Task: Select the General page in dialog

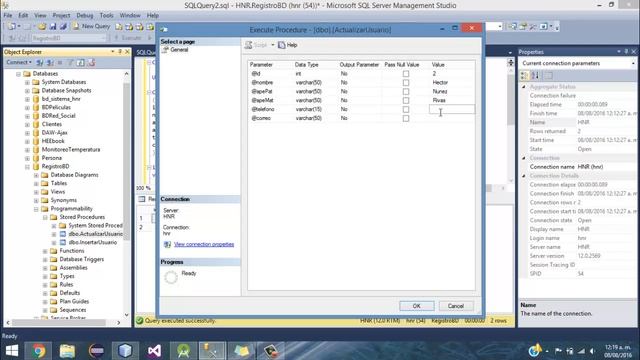Action: [179, 50]
